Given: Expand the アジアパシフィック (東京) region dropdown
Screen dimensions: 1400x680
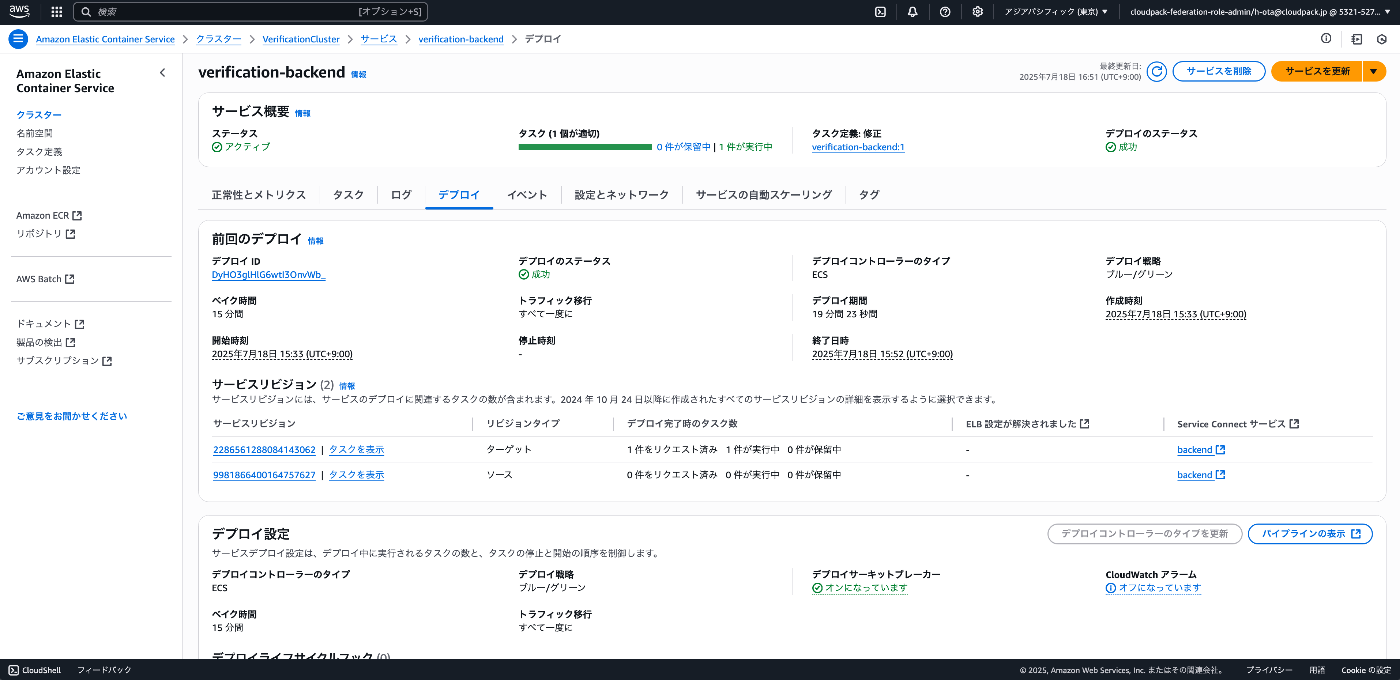Looking at the screenshot, I should pyautogui.click(x=1056, y=12).
